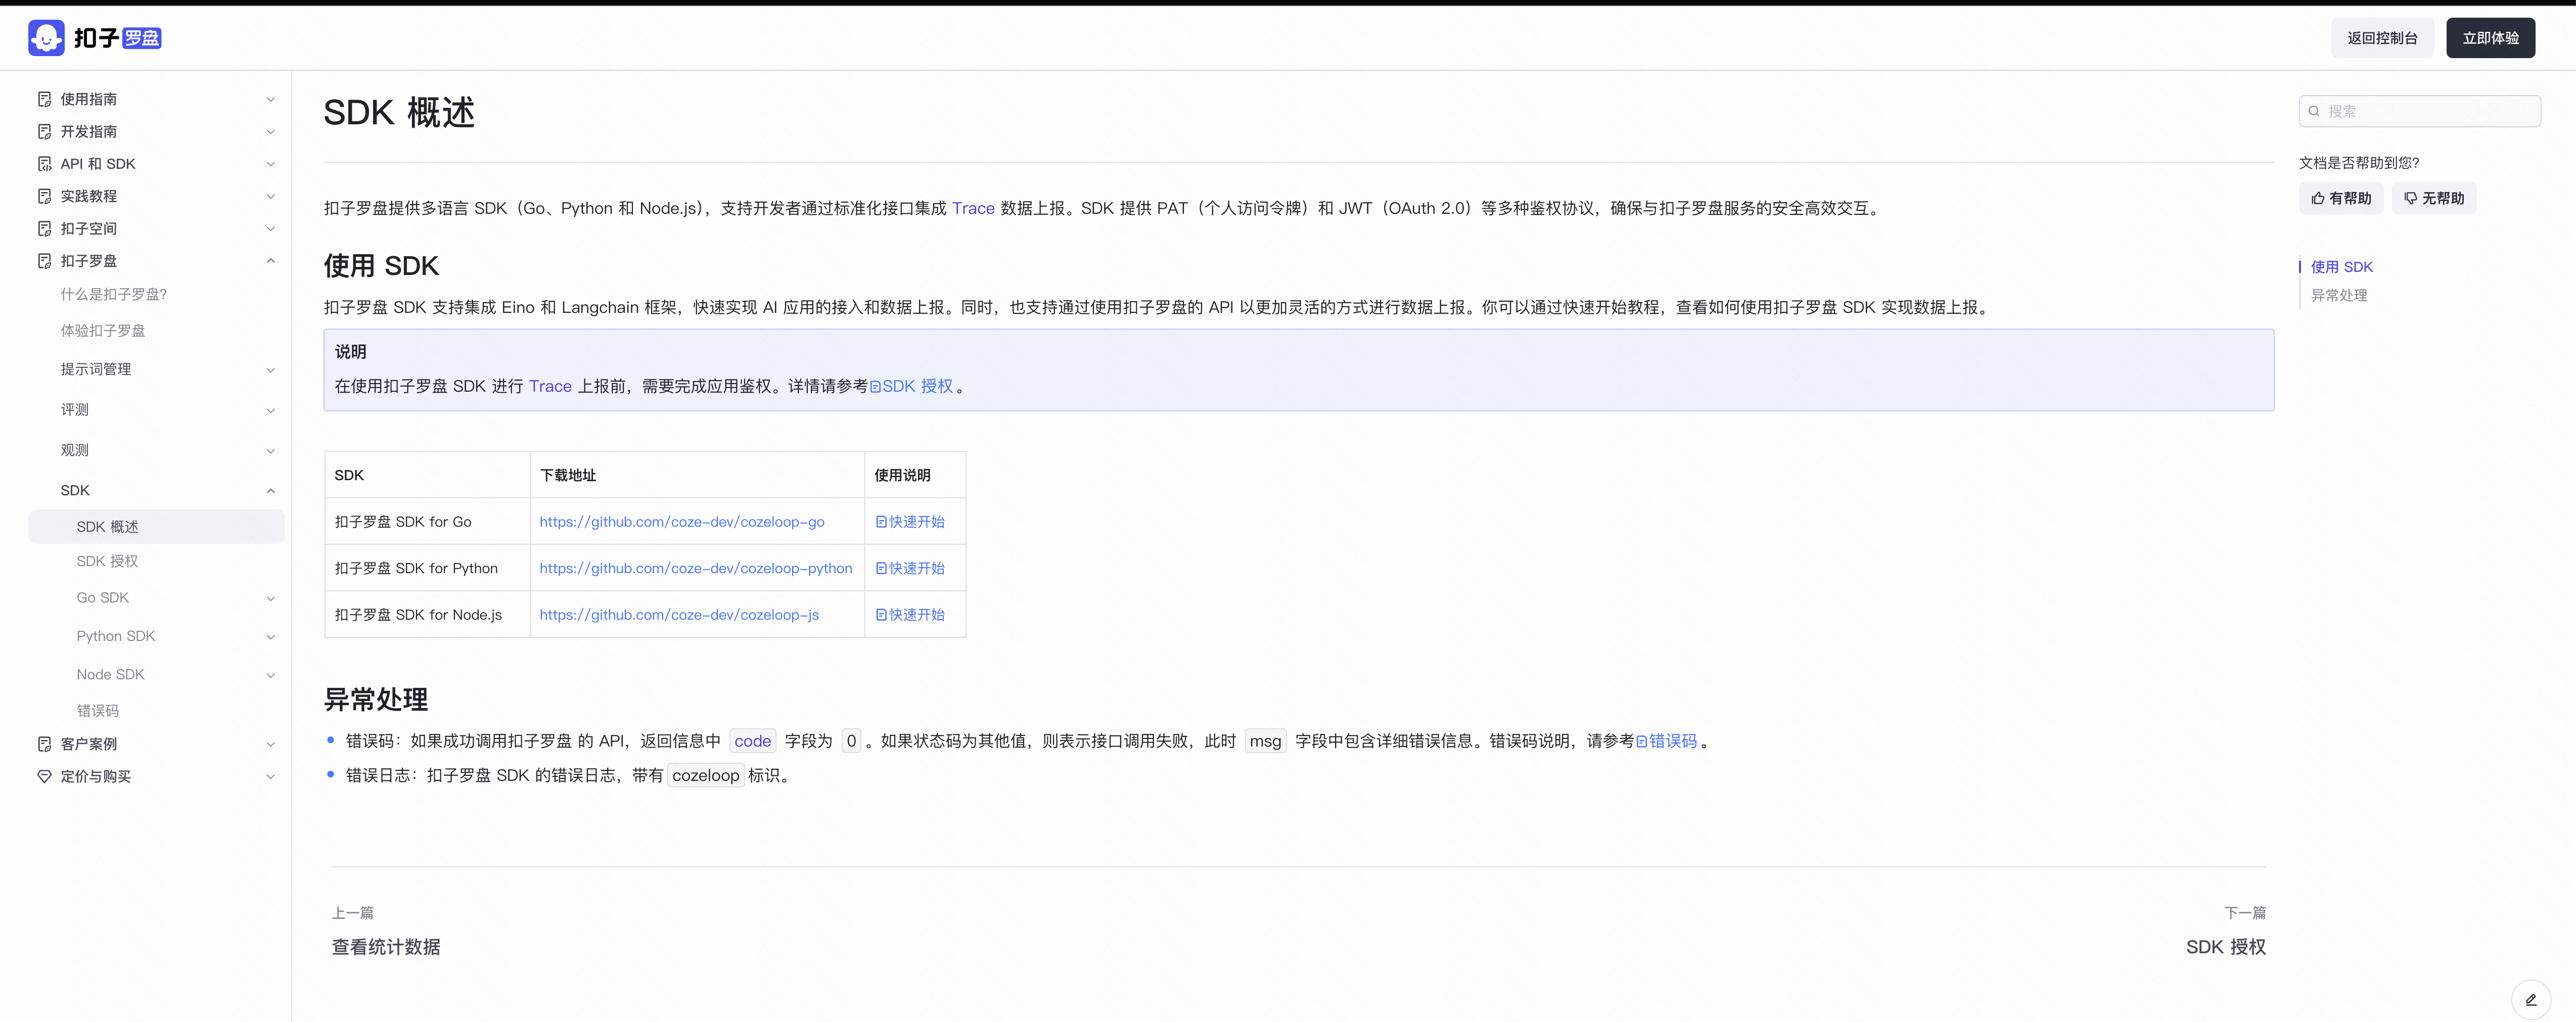Click the pencil edit icon at bottom right

click(x=2530, y=999)
